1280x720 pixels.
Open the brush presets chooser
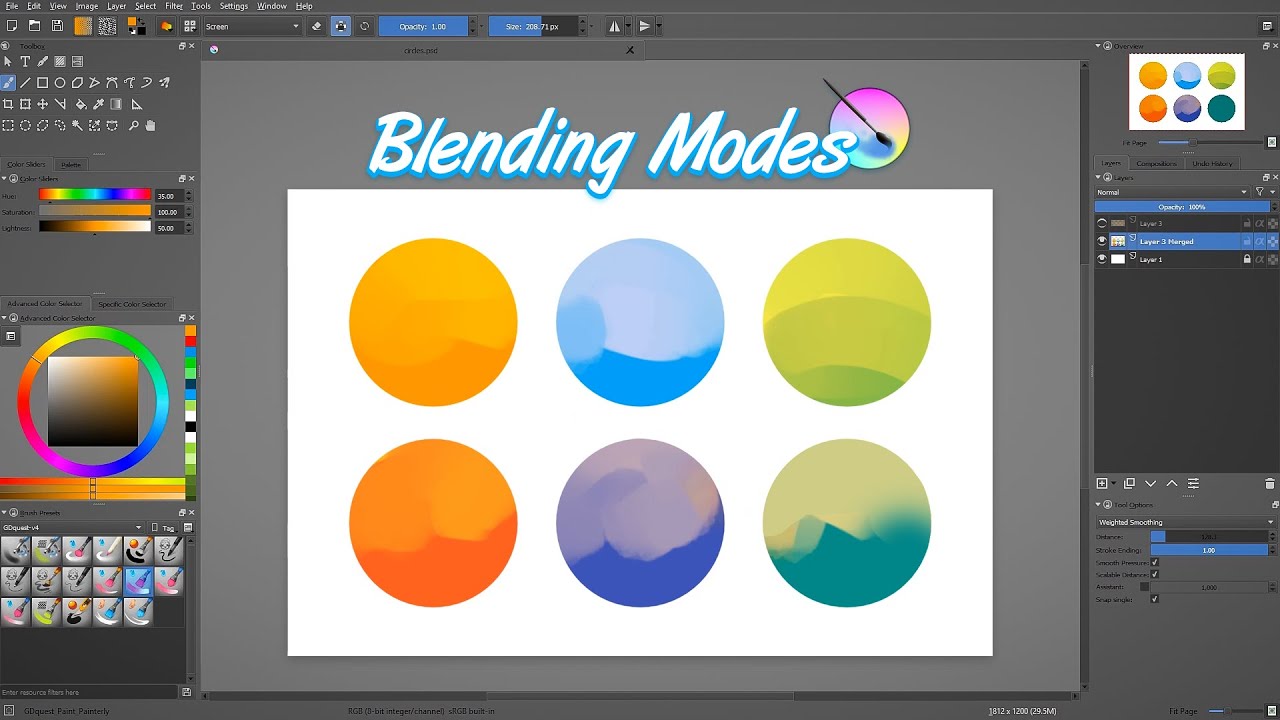[x=191, y=26]
